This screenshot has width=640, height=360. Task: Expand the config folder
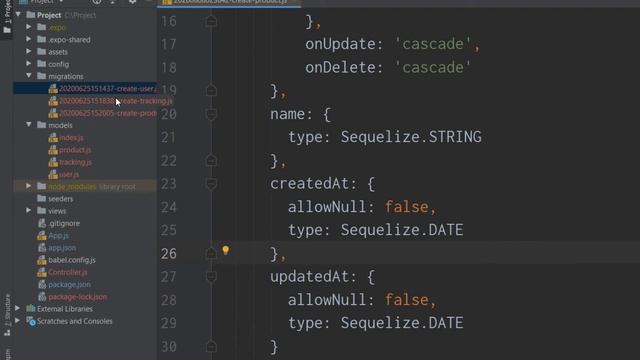29,64
